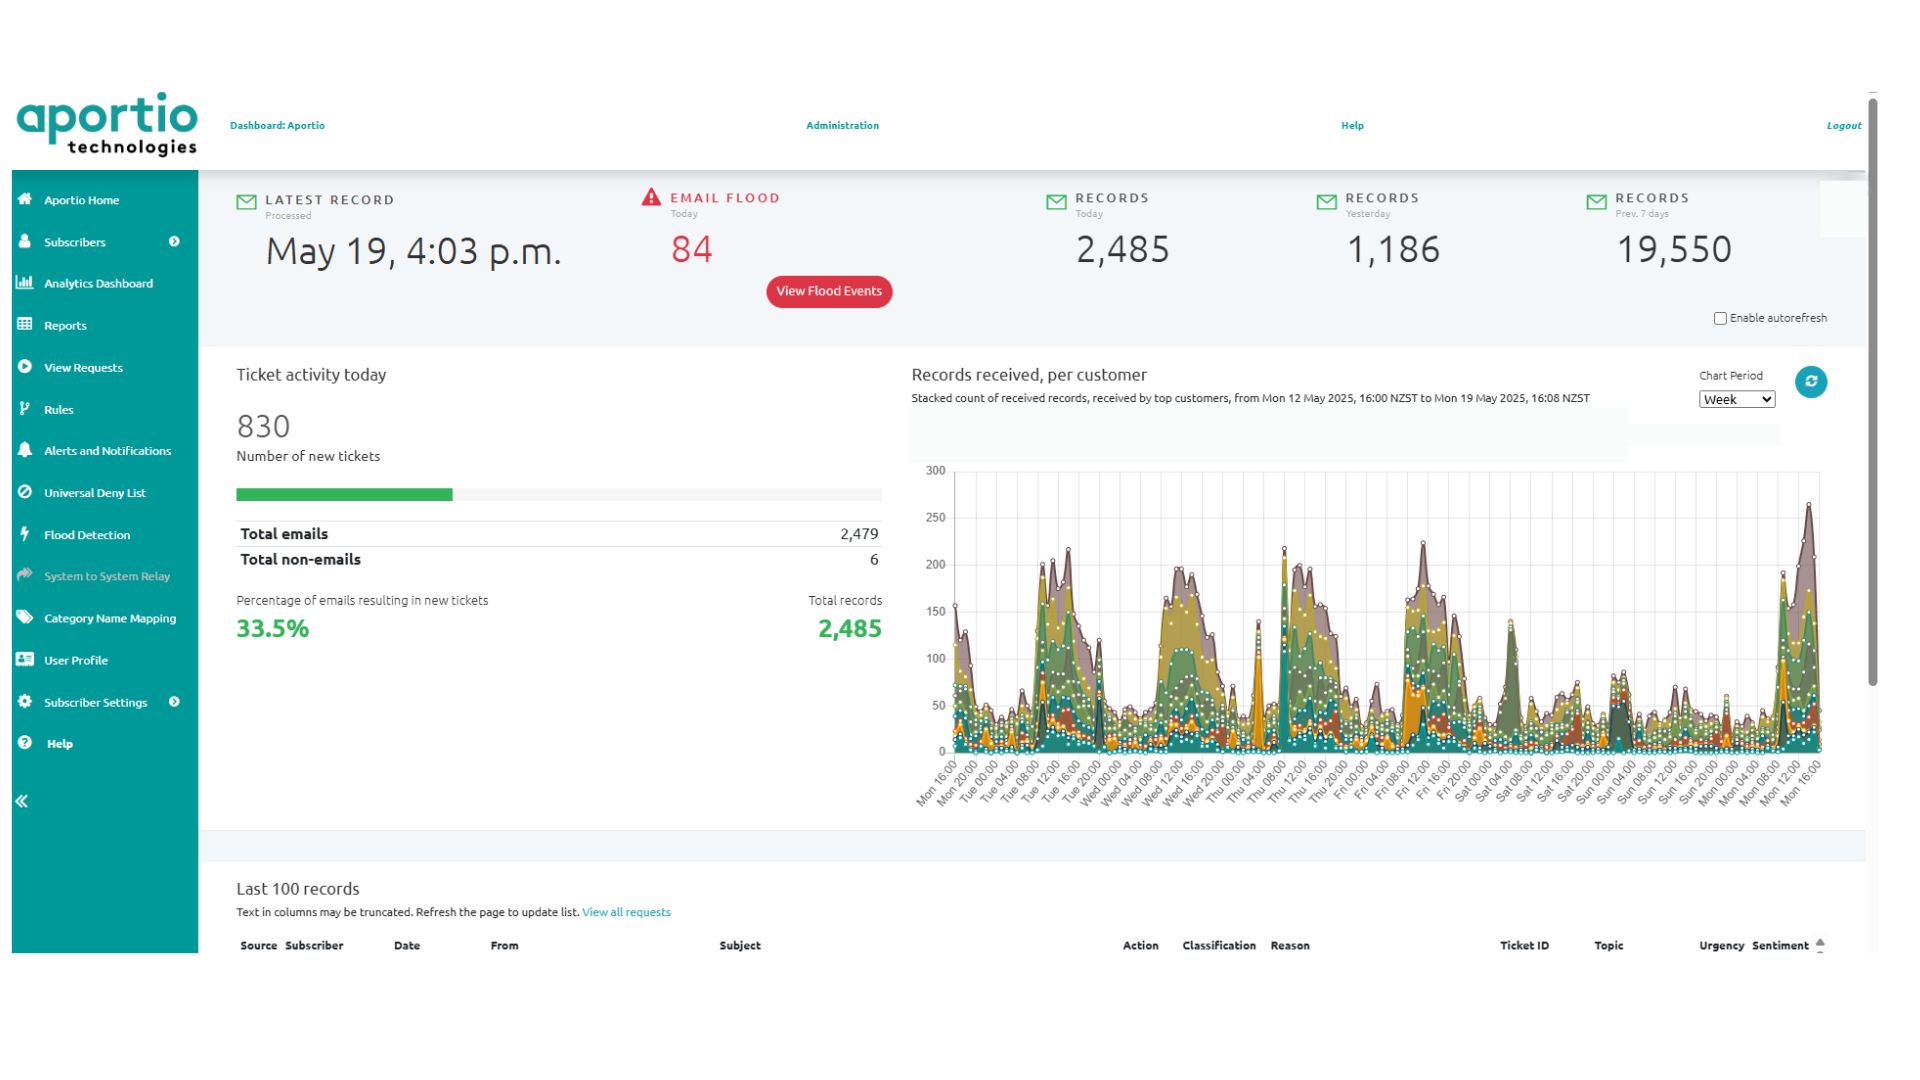1920x1080 pixels.
Task: Expand the Subscriber Settings submenu arrow
Action: point(174,702)
